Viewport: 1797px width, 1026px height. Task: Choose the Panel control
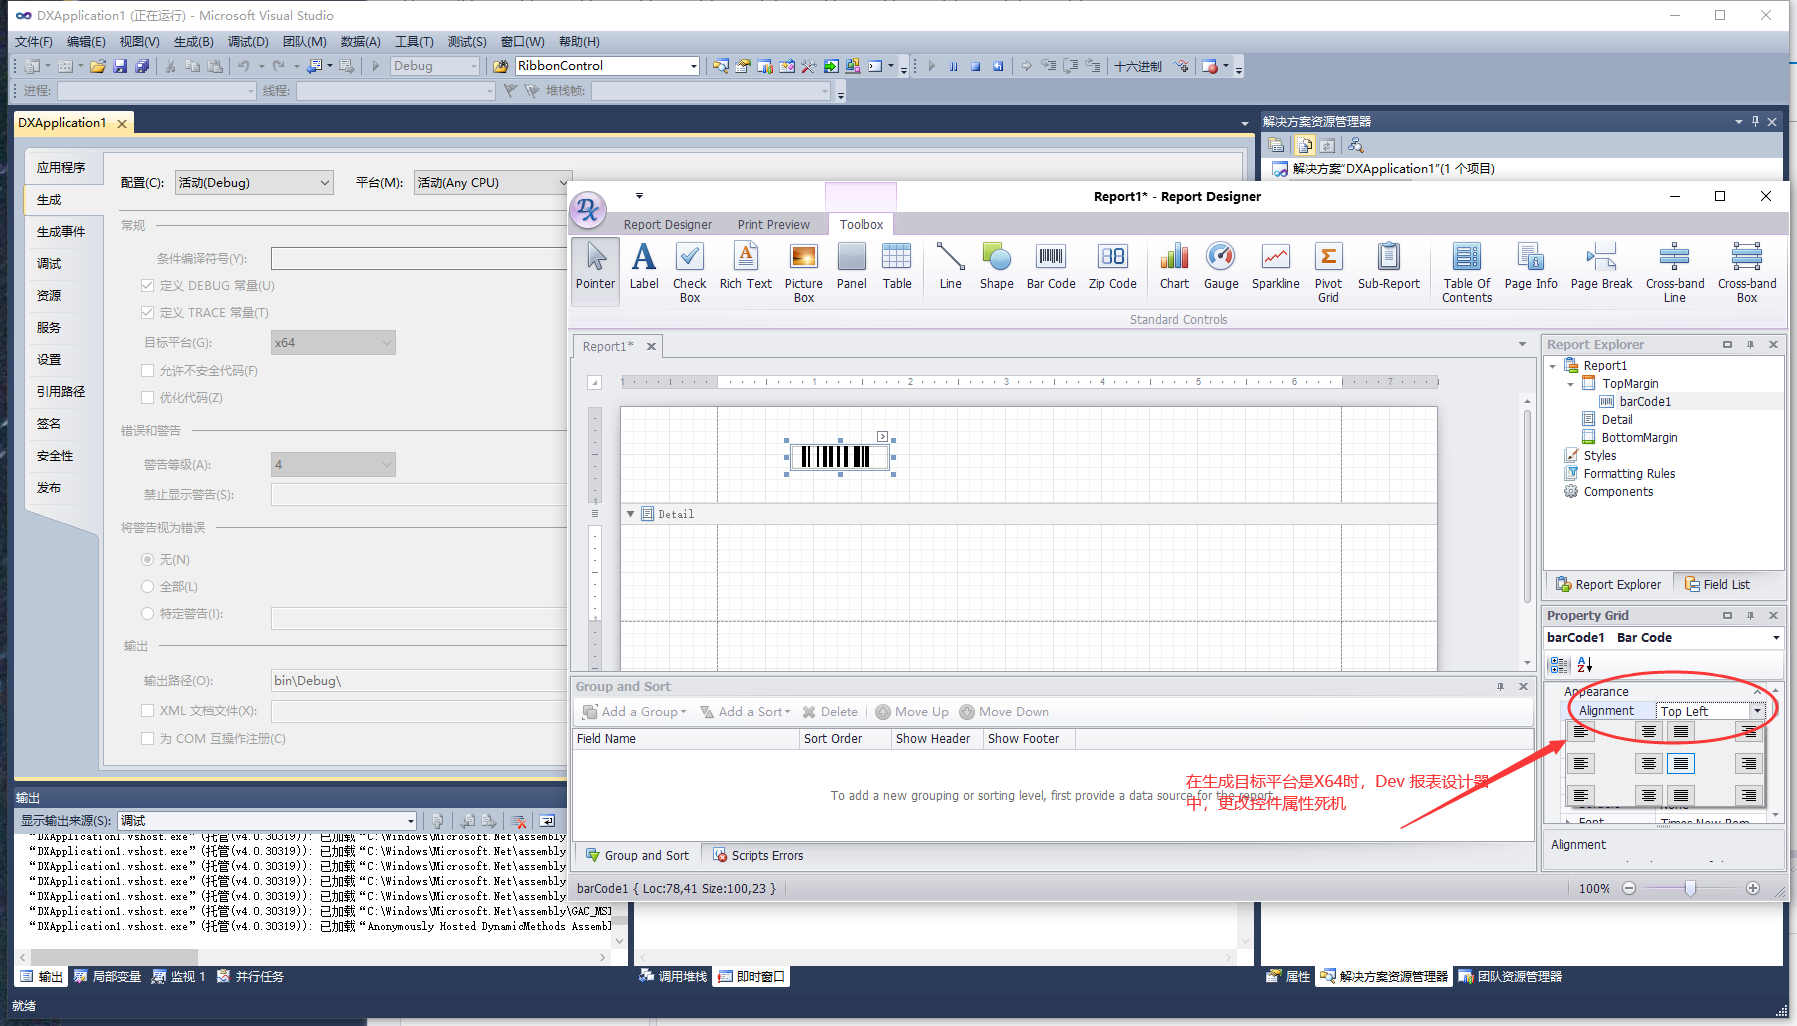click(x=851, y=267)
